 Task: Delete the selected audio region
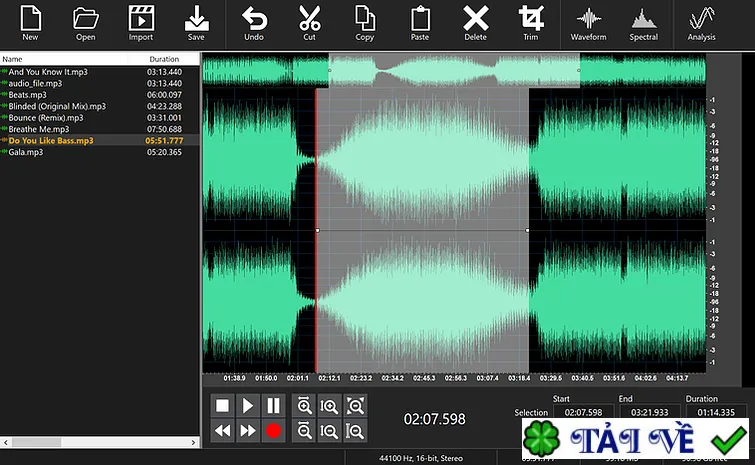click(x=475, y=23)
